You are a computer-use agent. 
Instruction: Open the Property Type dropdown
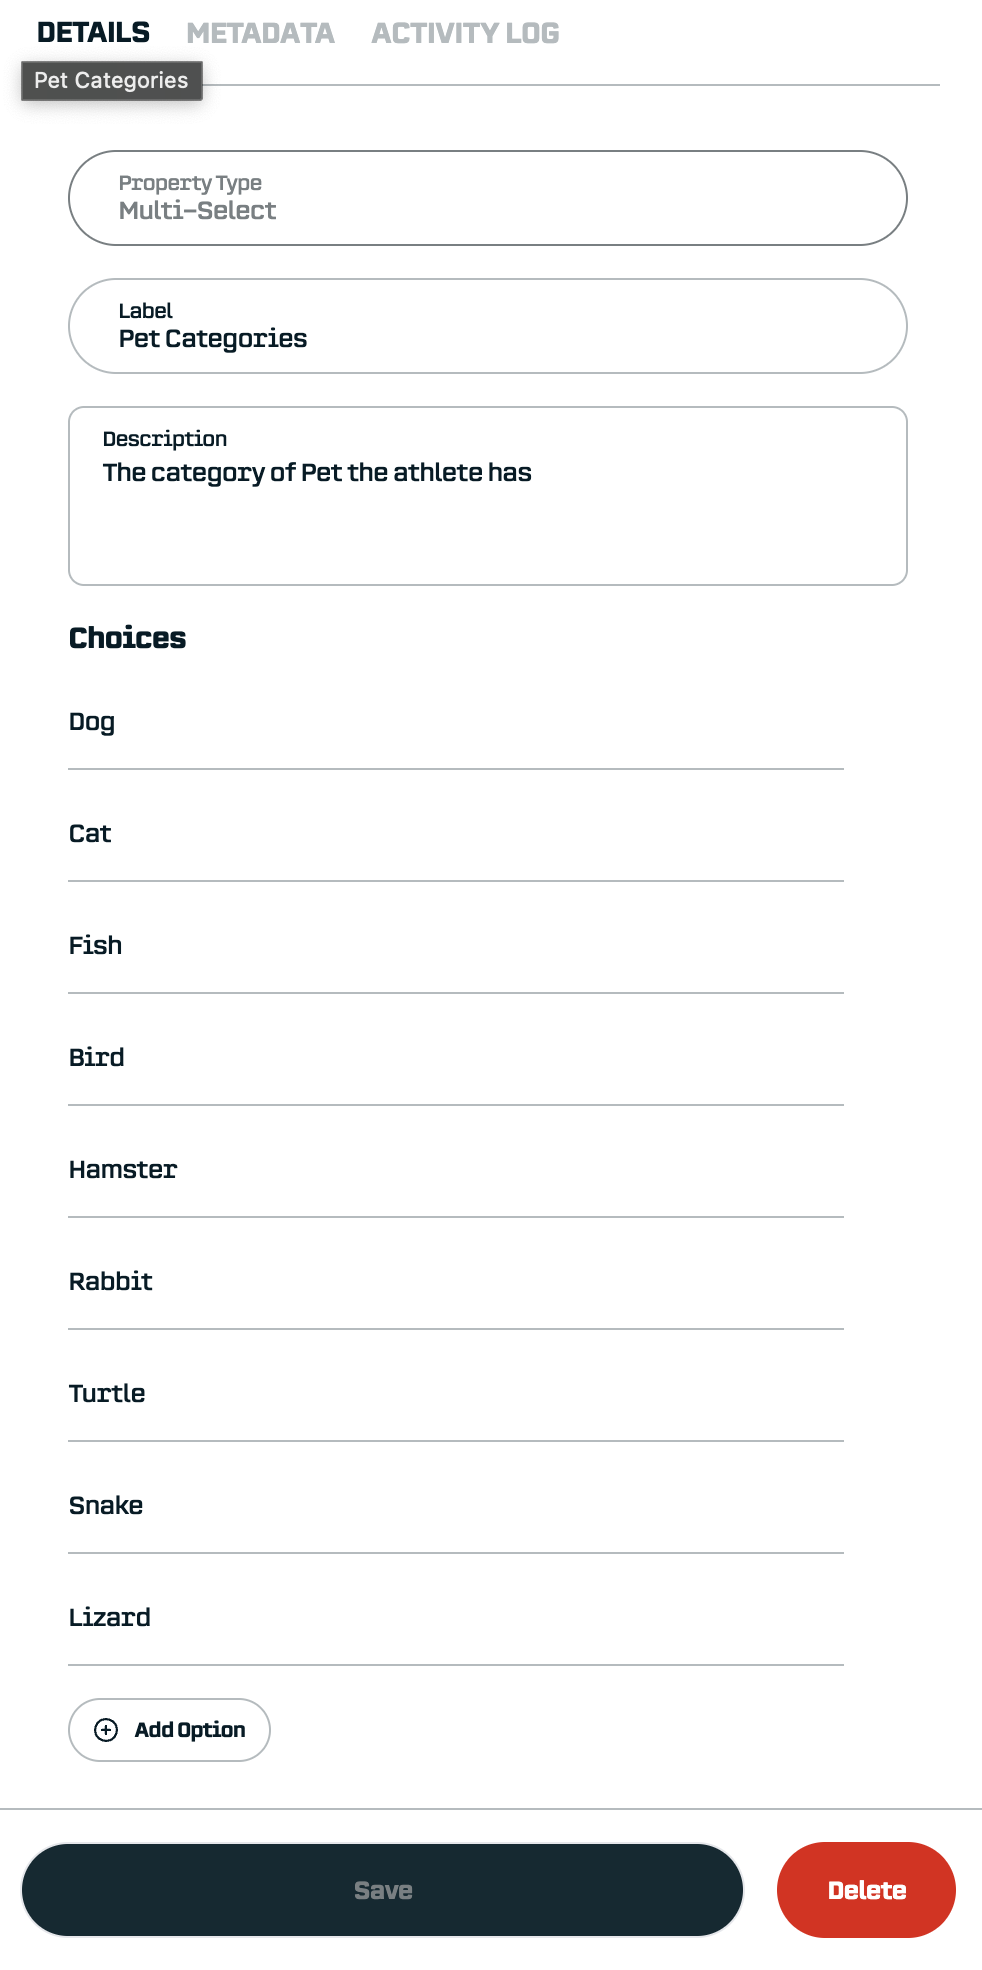(x=487, y=198)
